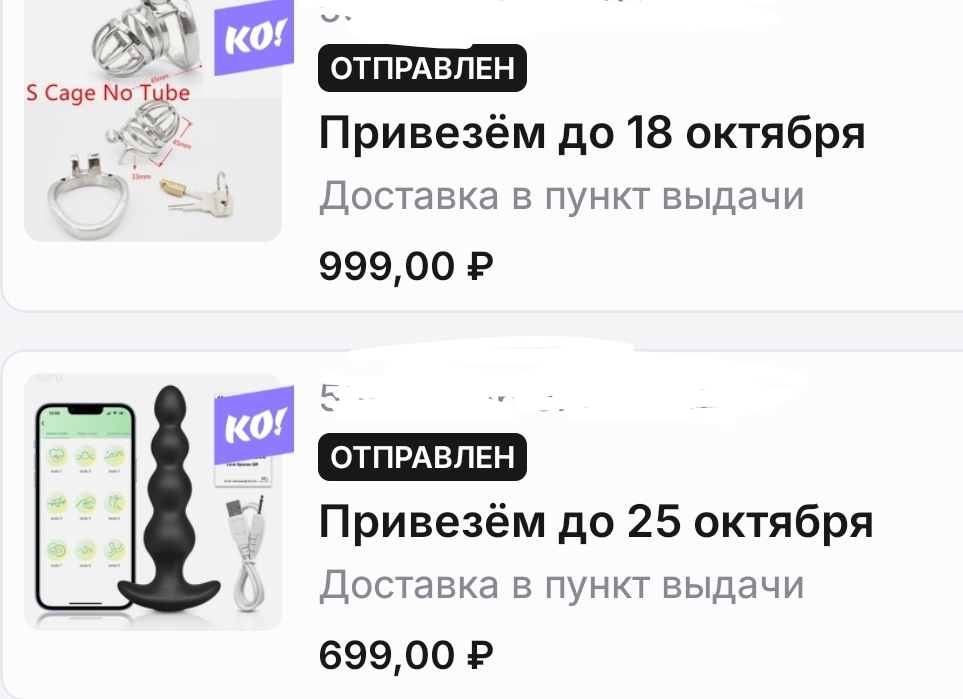The width and height of the screenshot is (963, 699).
Task: Open delivery date Привезём до 18 октября
Action: [592, 133]
